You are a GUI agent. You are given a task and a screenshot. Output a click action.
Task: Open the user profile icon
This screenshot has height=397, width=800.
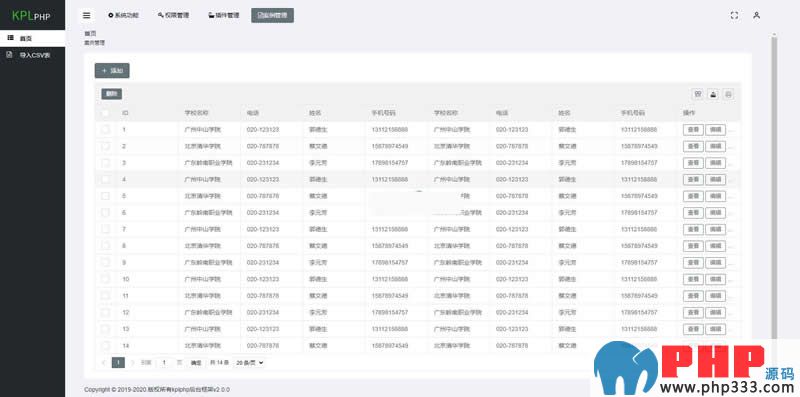[x=757, y=15]
